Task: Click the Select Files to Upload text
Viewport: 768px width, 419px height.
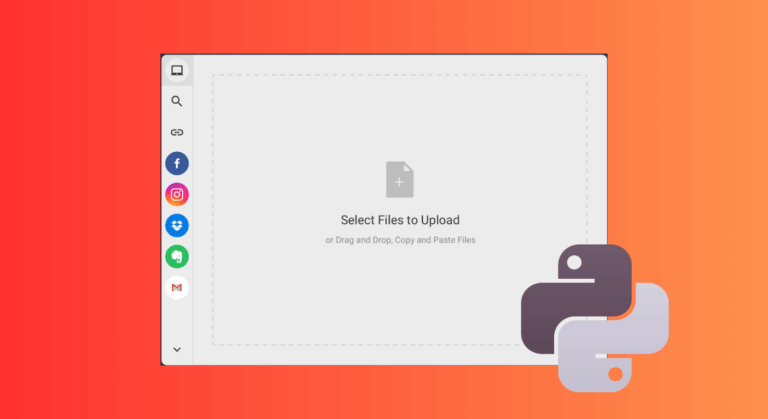Action: tap(400, 220)
